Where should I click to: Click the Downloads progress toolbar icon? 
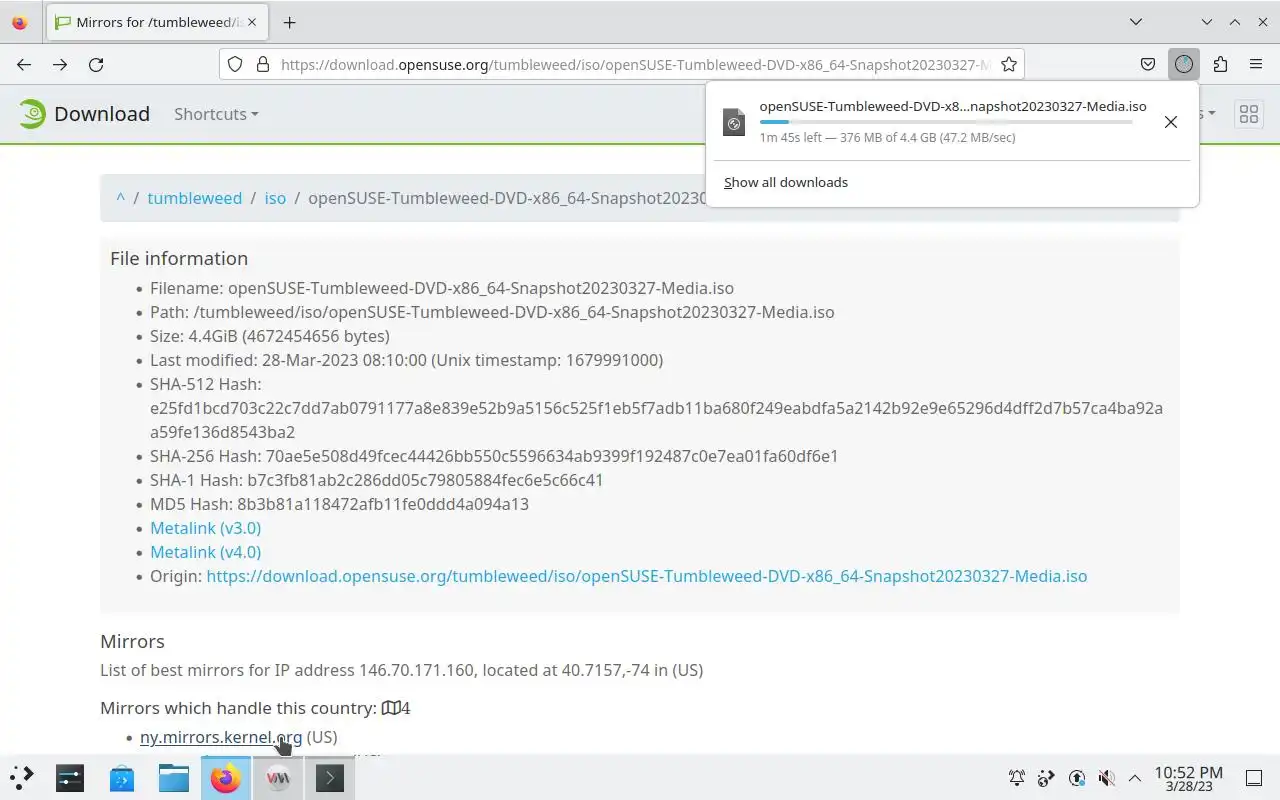[x=1184, y=64]
